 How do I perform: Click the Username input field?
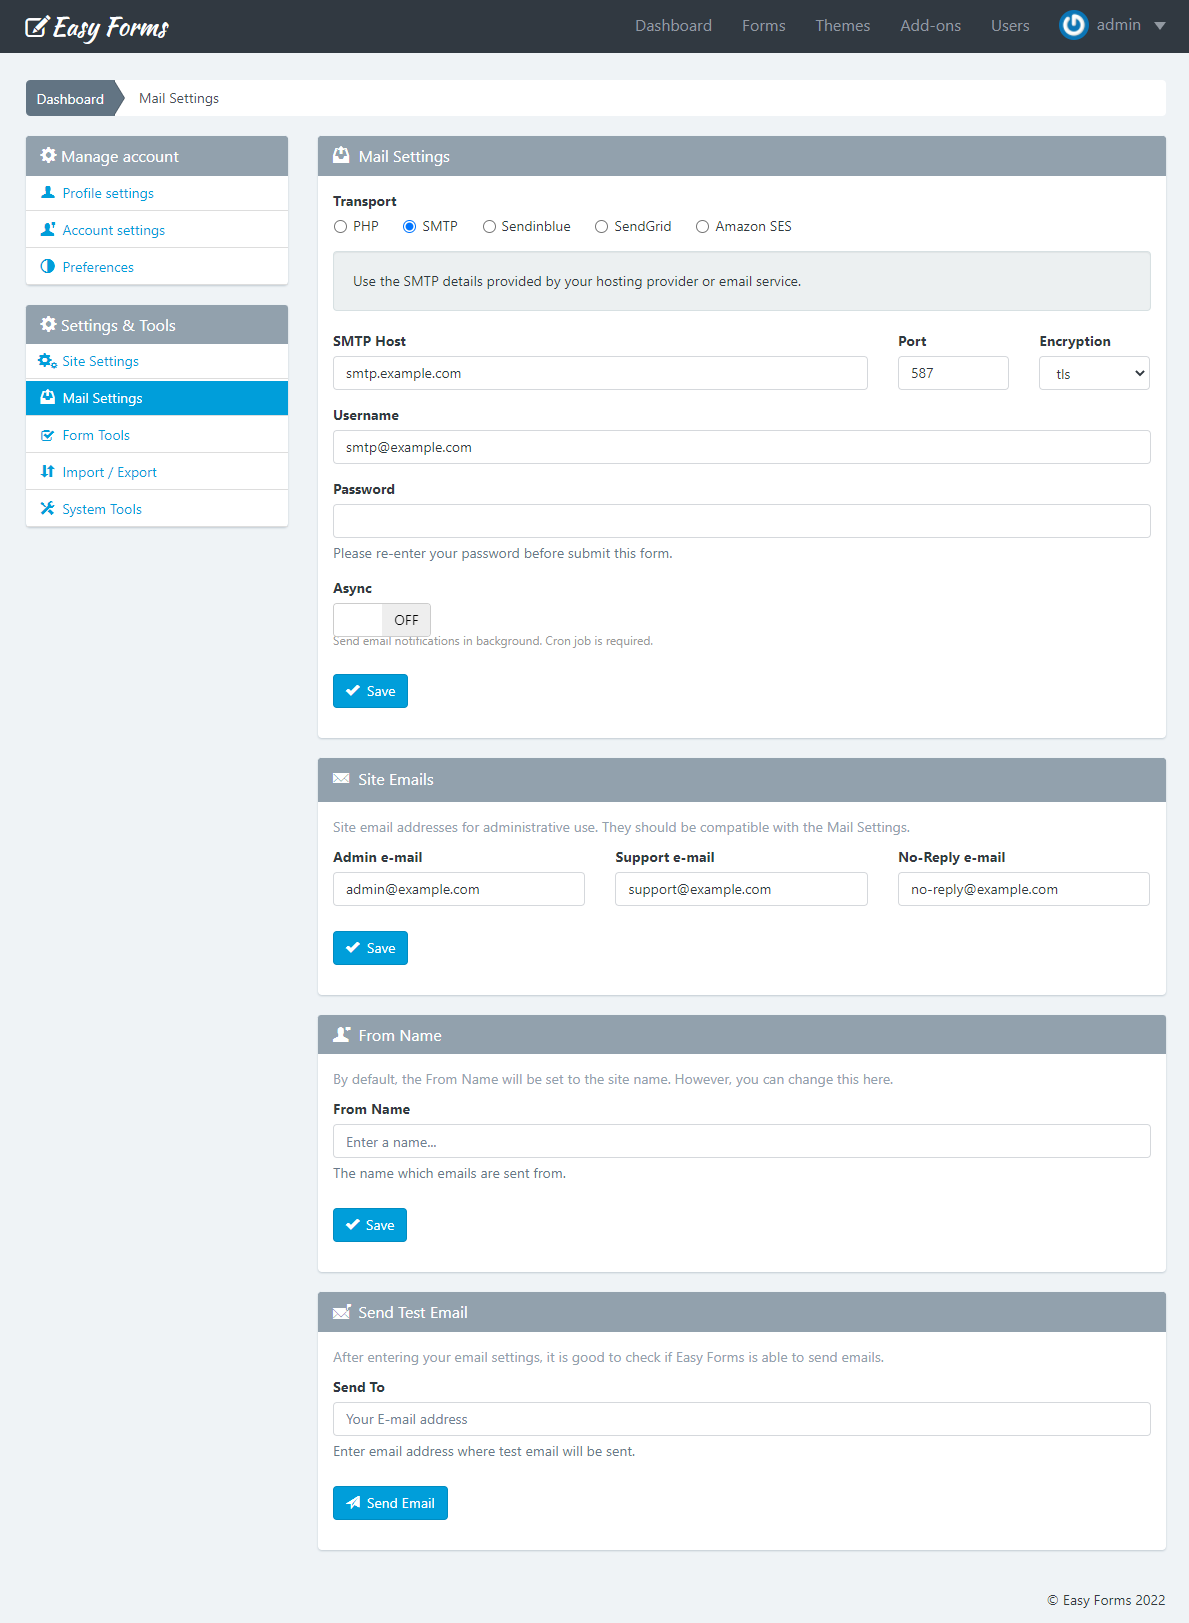coord(742,447)
